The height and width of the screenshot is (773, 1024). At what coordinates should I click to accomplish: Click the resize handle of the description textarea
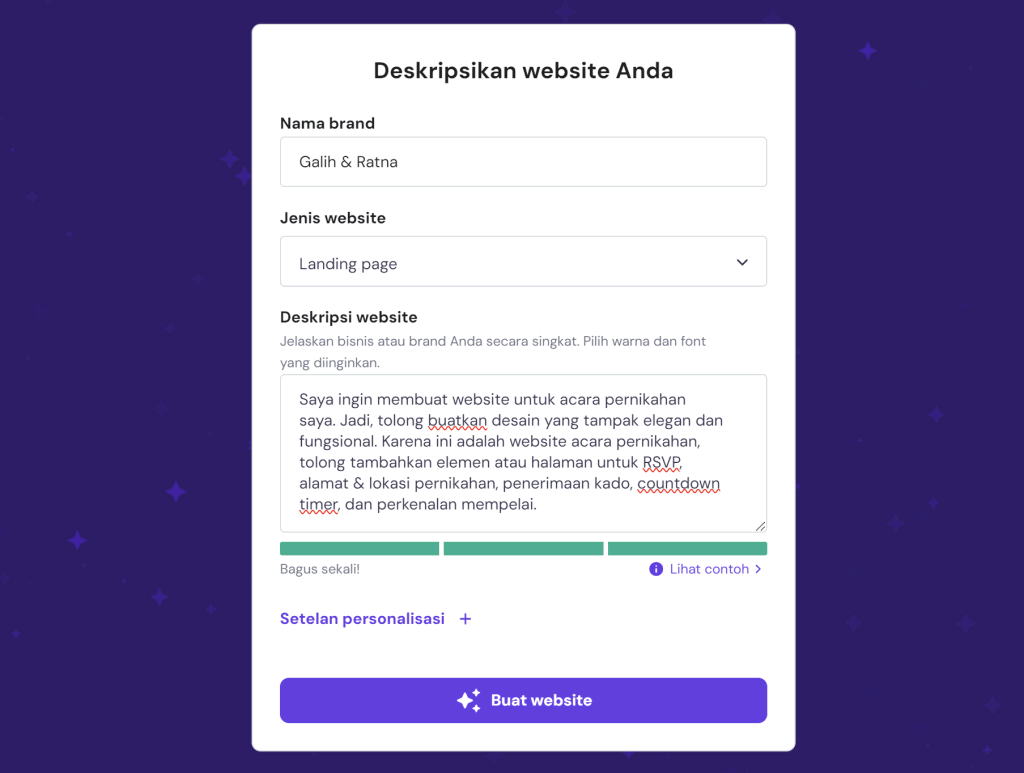pos(760,526)
